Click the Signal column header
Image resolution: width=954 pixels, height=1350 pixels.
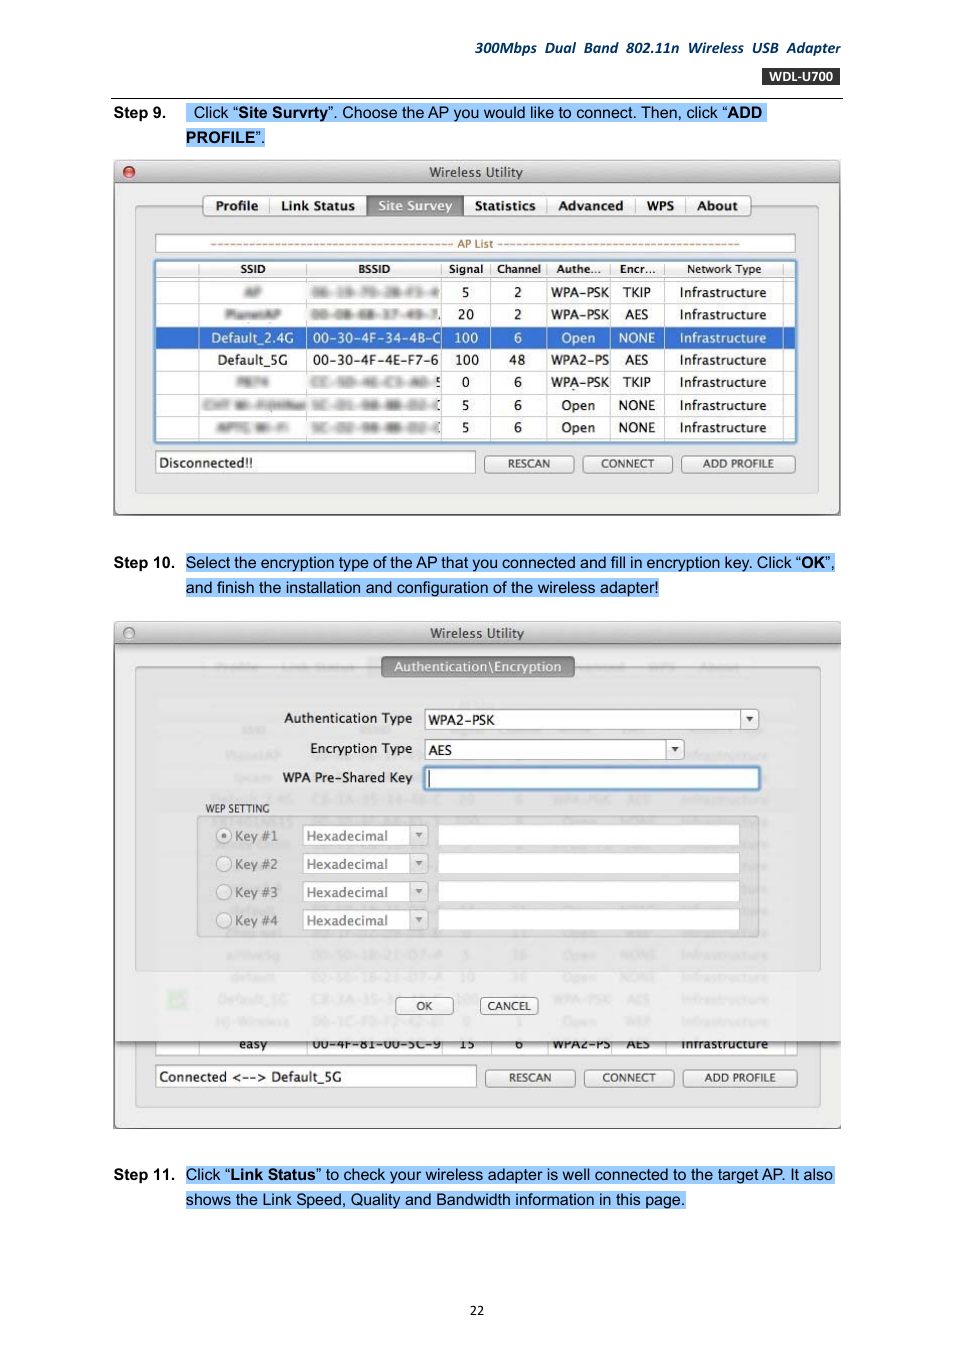tap(466, 269)
